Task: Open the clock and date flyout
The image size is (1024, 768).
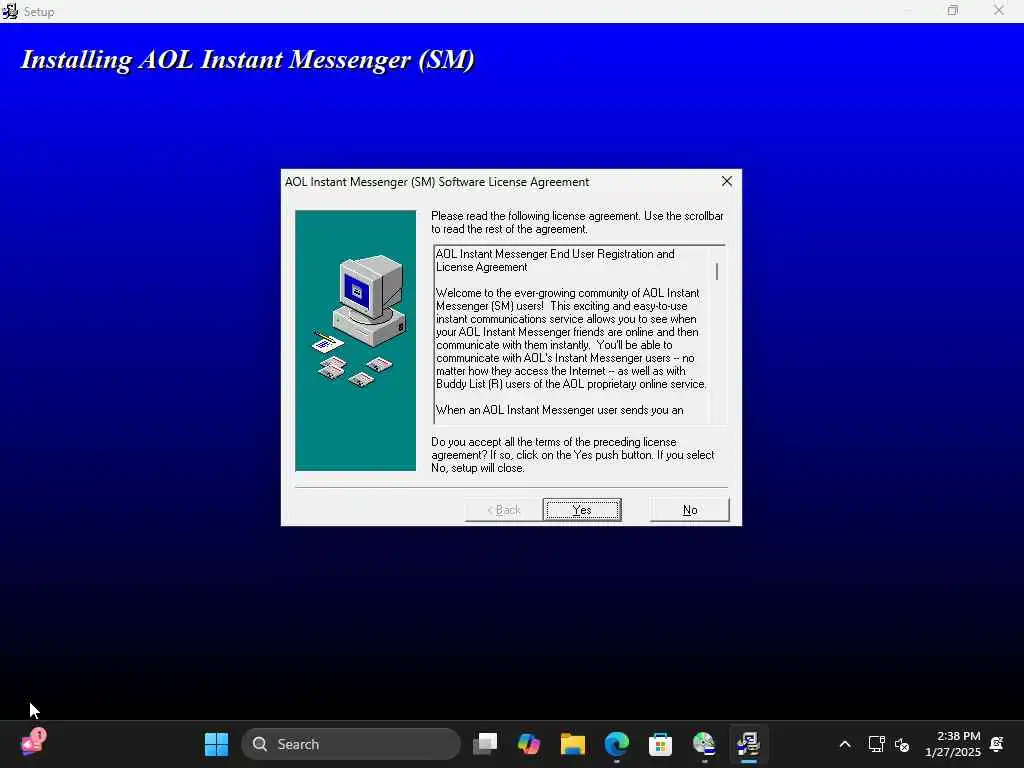Action: (953, 744)
